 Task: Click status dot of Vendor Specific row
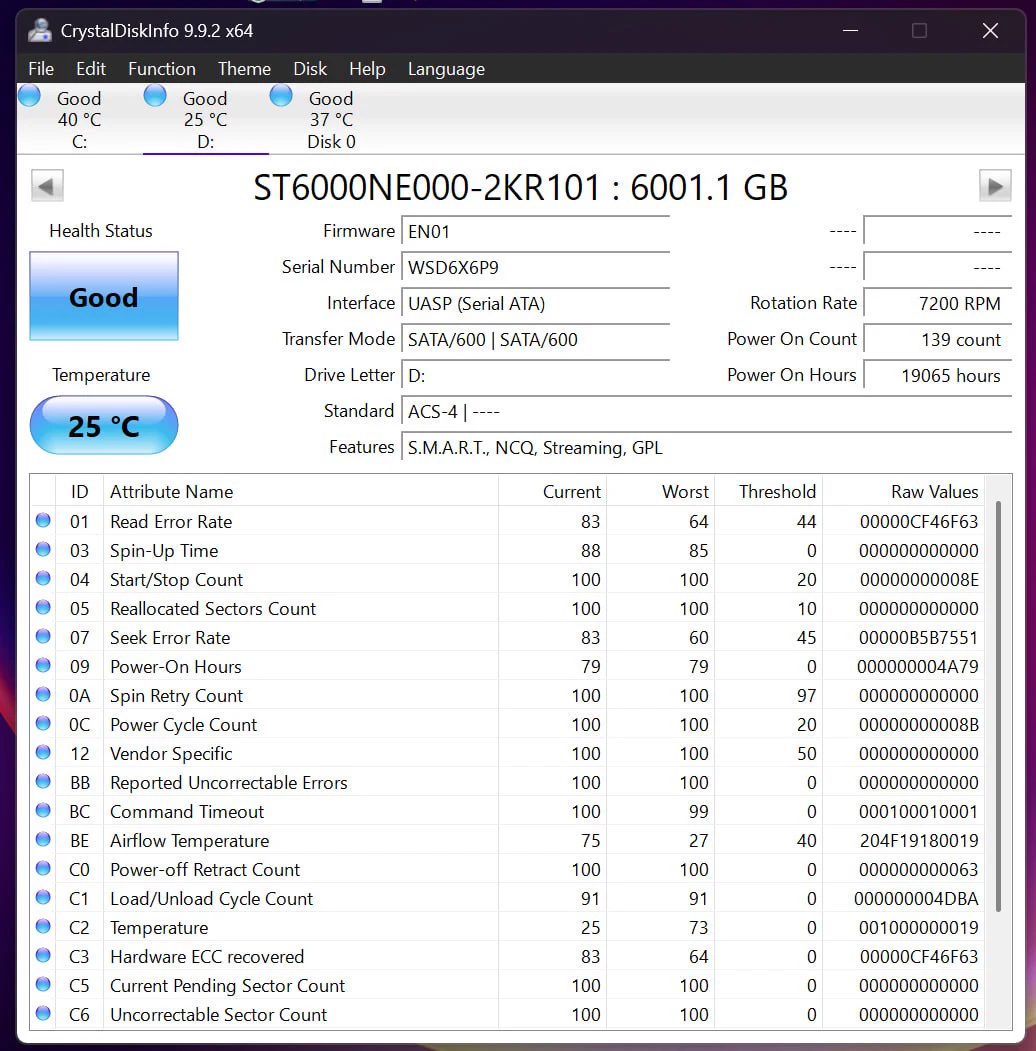44,752
